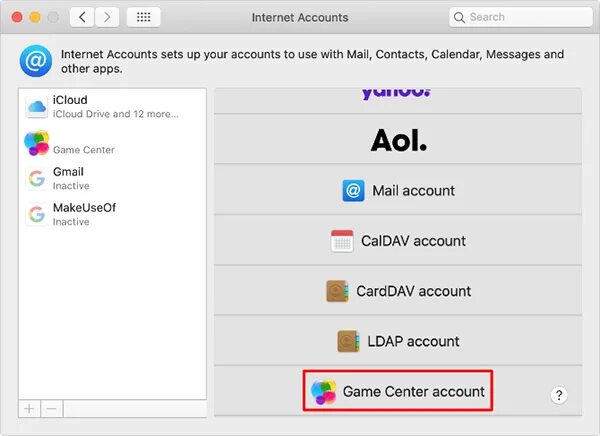
Task: Click the 'Inactive' status under Gmail
Action: [71, 186]
